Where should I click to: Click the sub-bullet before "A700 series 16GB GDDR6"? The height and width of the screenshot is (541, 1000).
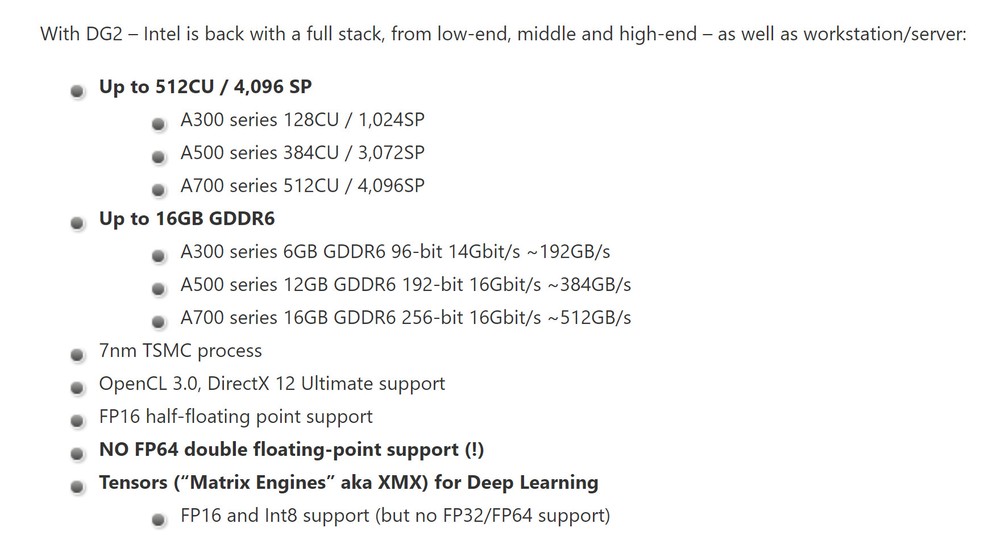click(158, 322)
